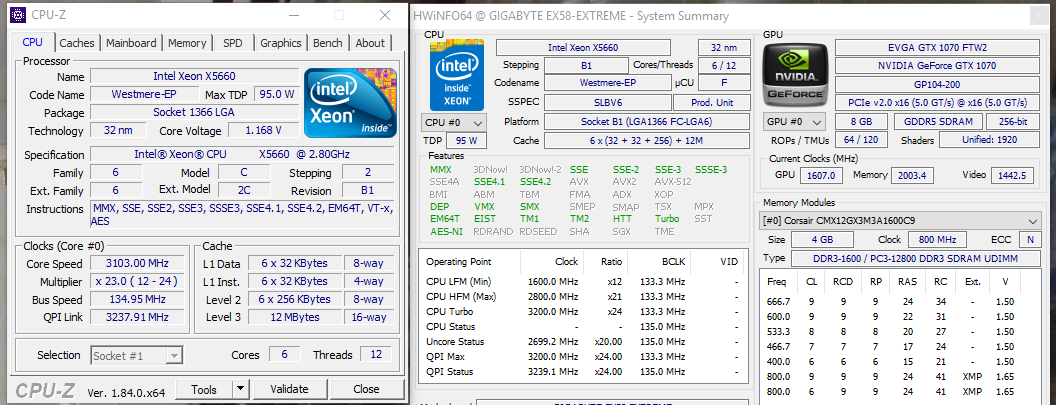
Task: Click the Code Name field Westmere-EP in CPU-Z
Action: coord(145,94)
